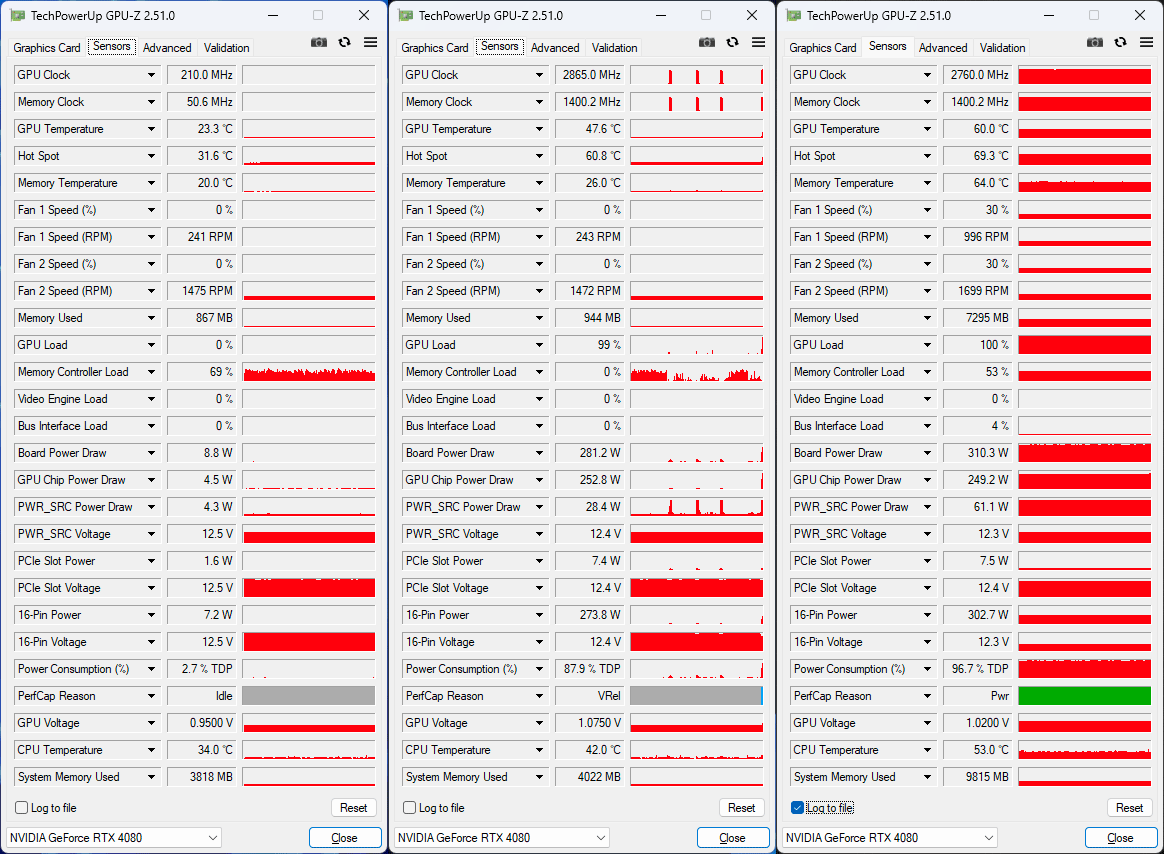Uncheck Log to file in right window

pos(797,807)
